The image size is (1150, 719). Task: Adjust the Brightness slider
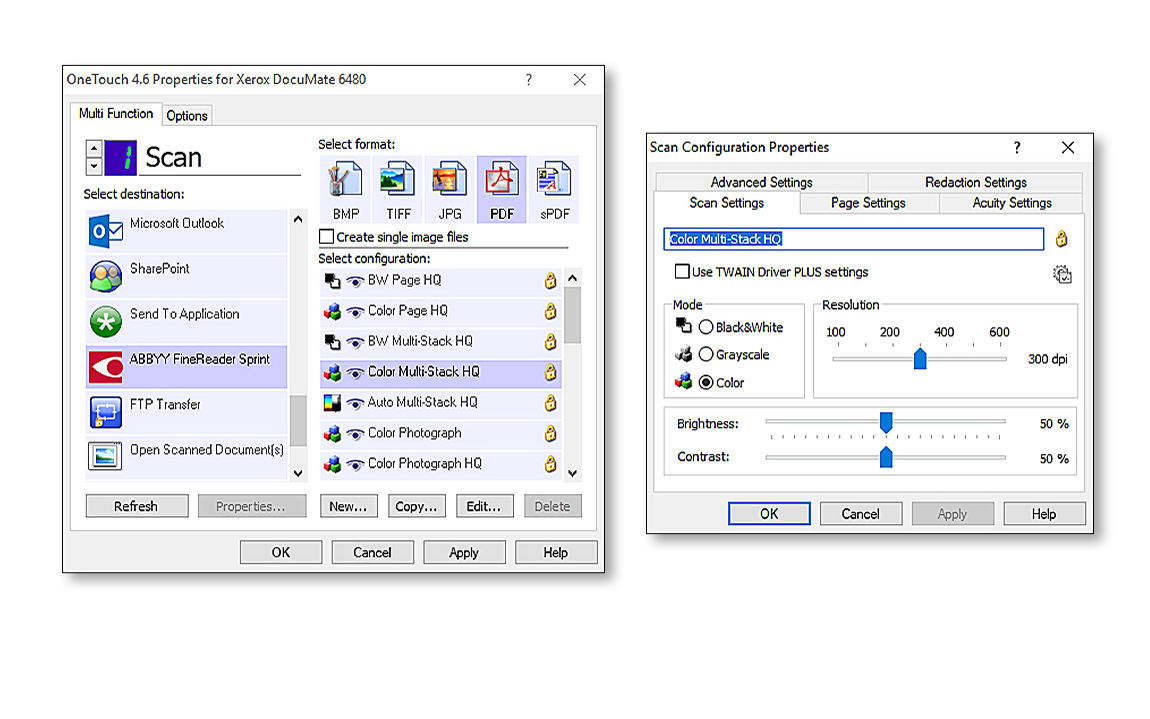(x=886, y=422)
